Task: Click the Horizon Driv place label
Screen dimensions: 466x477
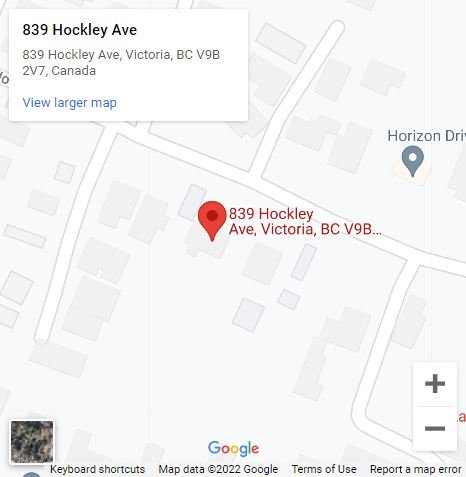Action: 427,136
